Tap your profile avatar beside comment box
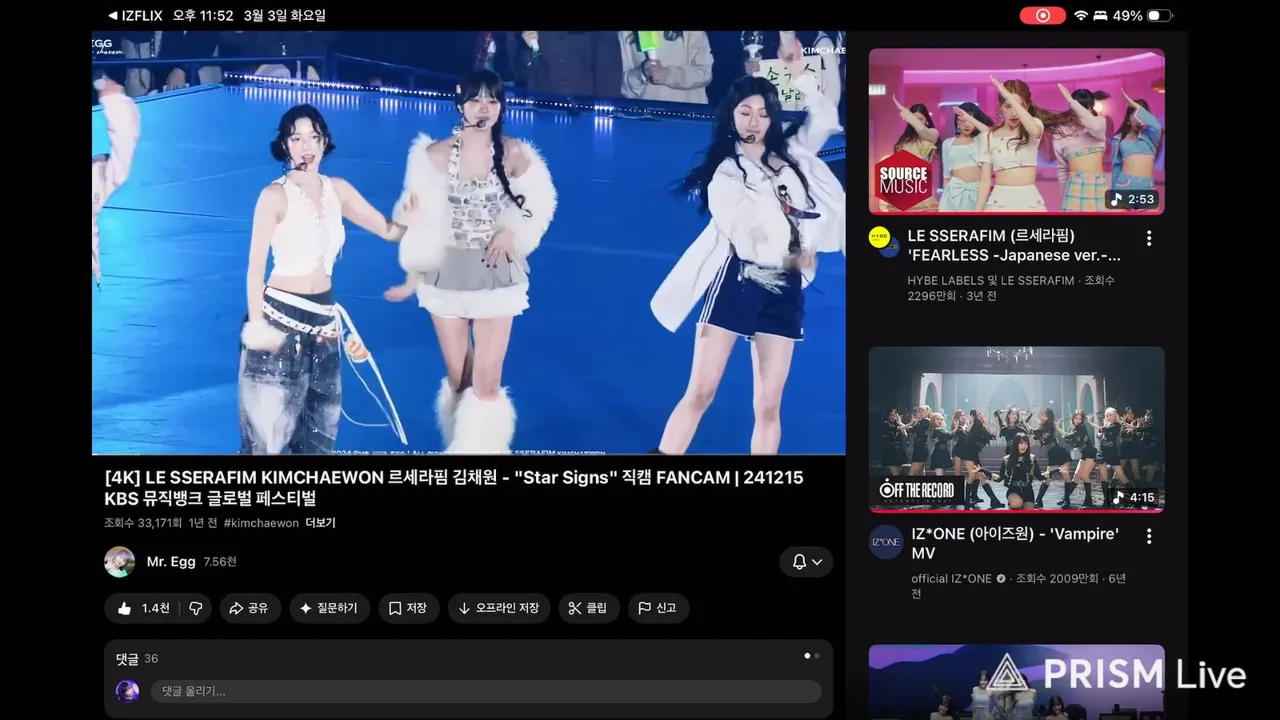 127,691
